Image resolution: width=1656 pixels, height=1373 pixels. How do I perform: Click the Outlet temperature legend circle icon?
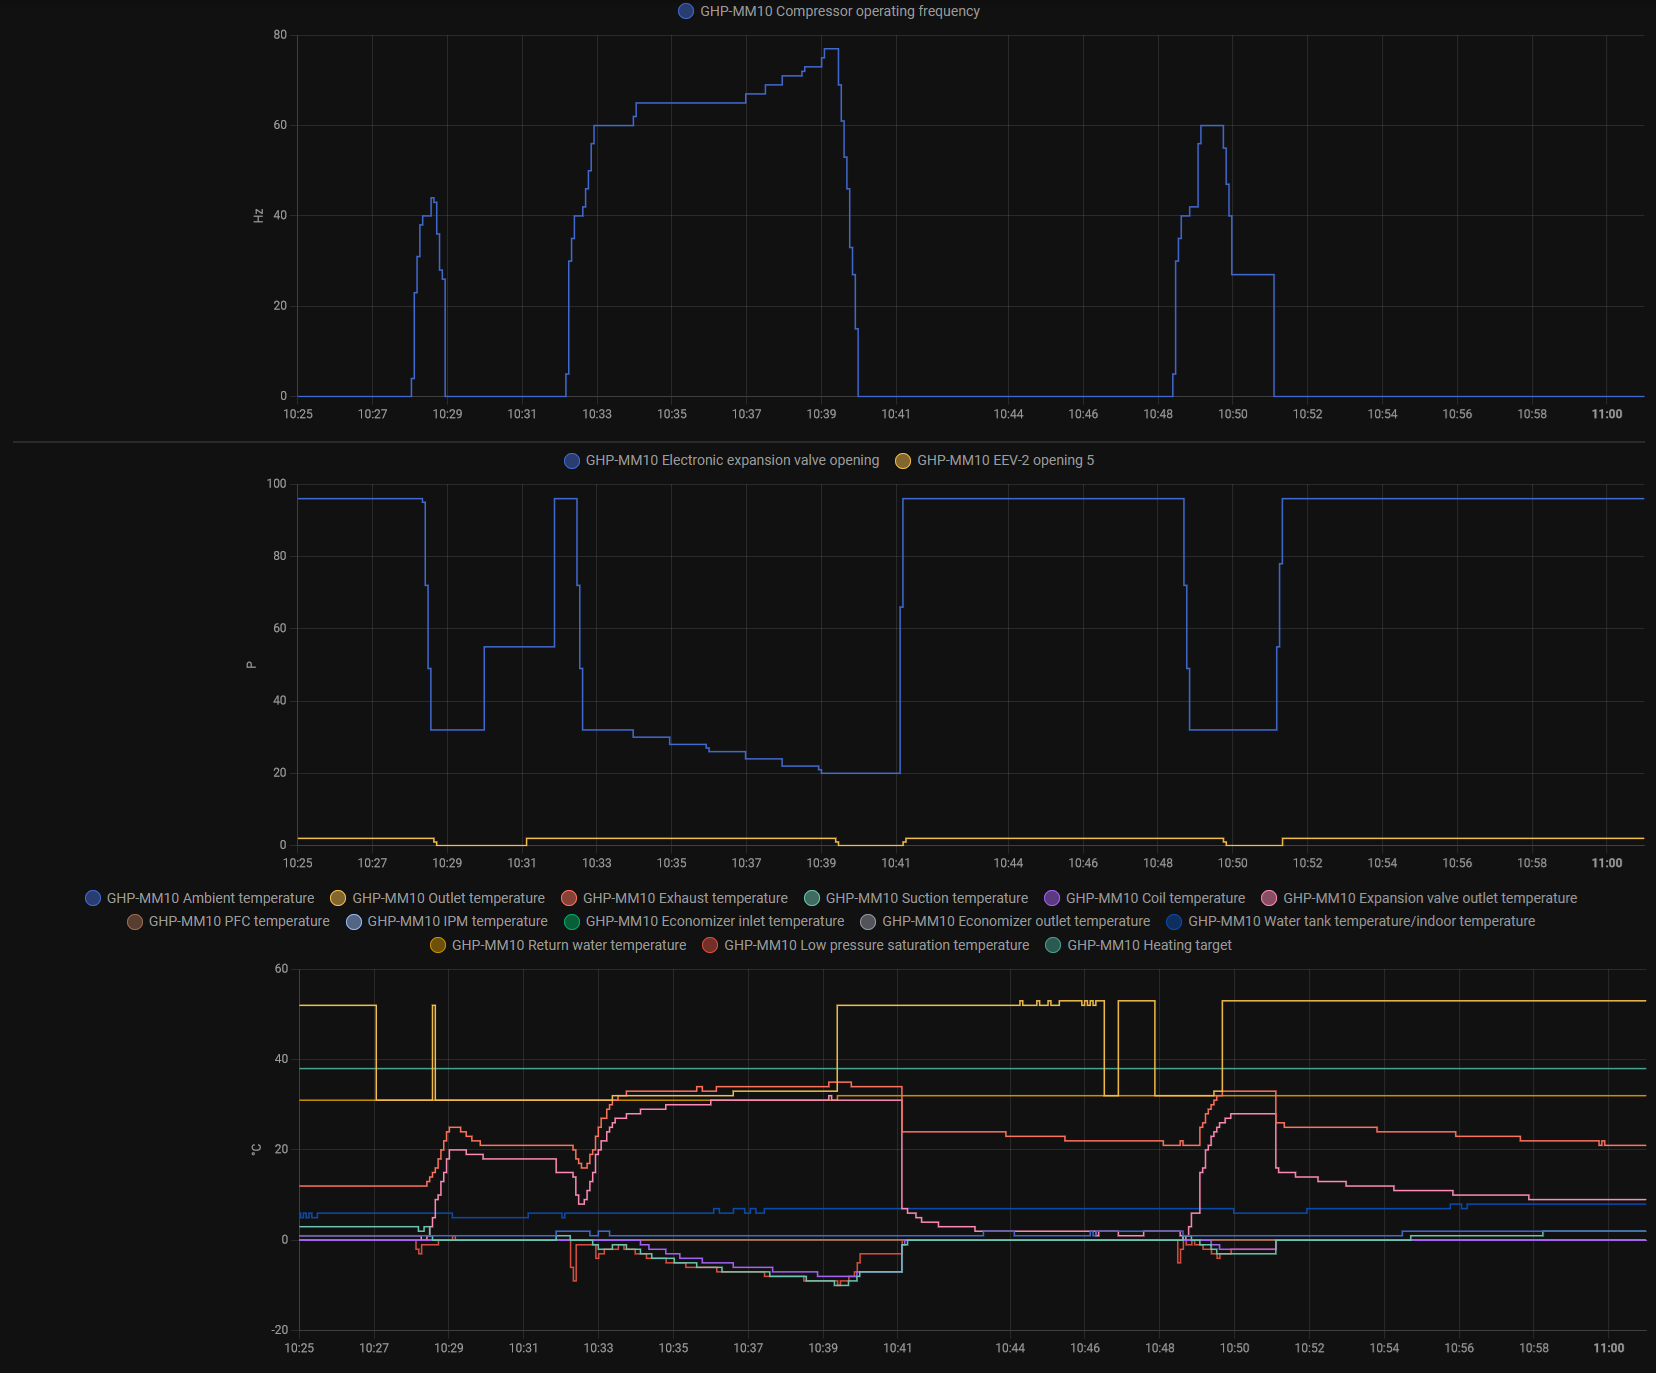(338, 899)
